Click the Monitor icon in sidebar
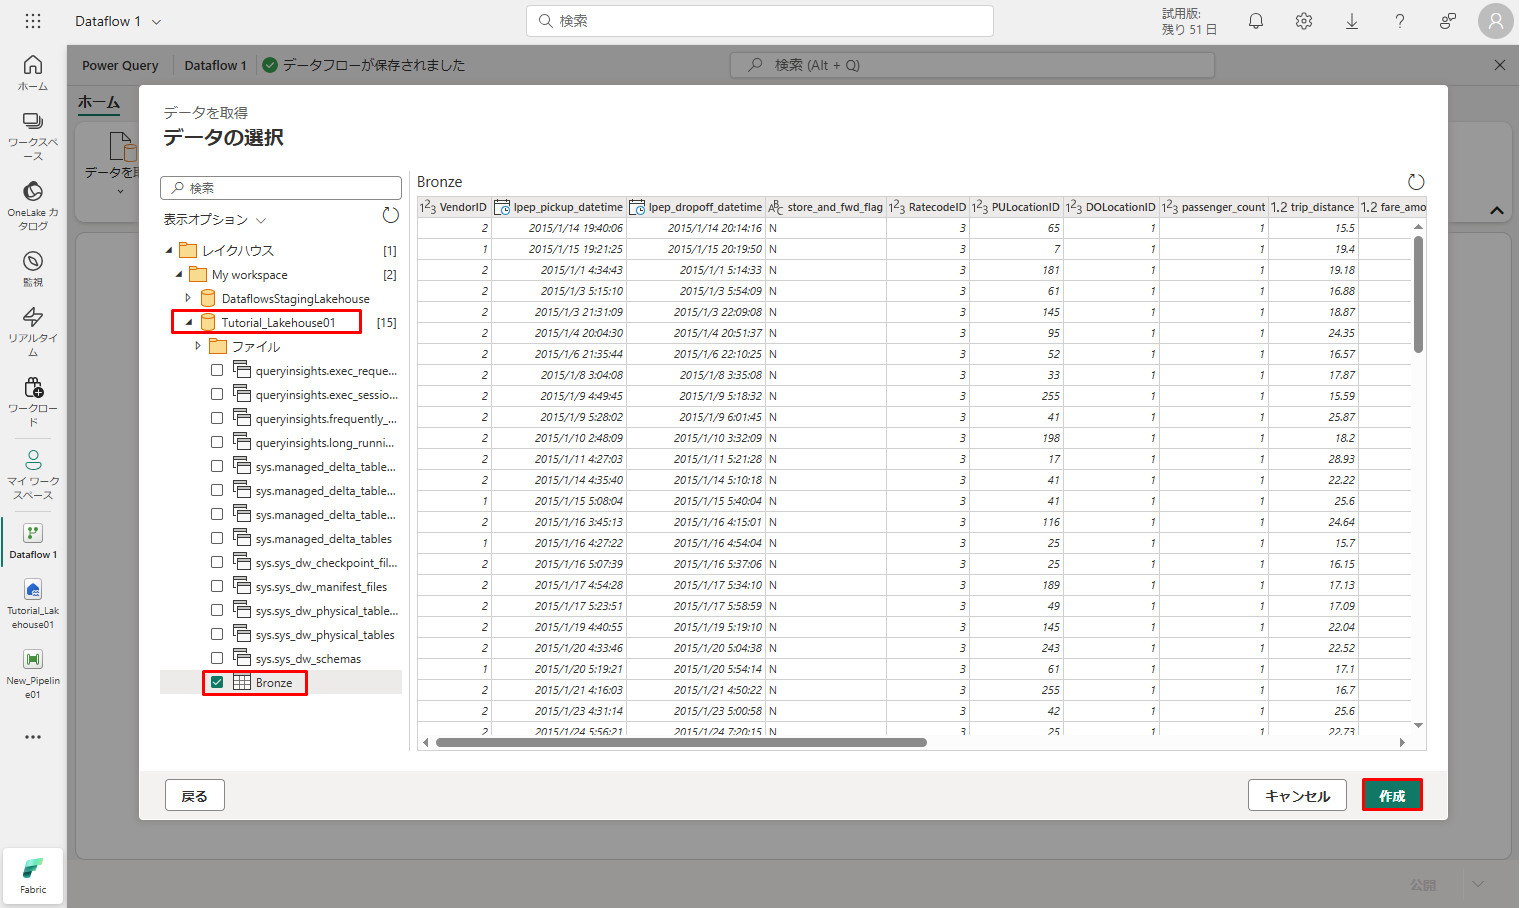The height and width of the screenshot is (908, 1520). [33, 267]
